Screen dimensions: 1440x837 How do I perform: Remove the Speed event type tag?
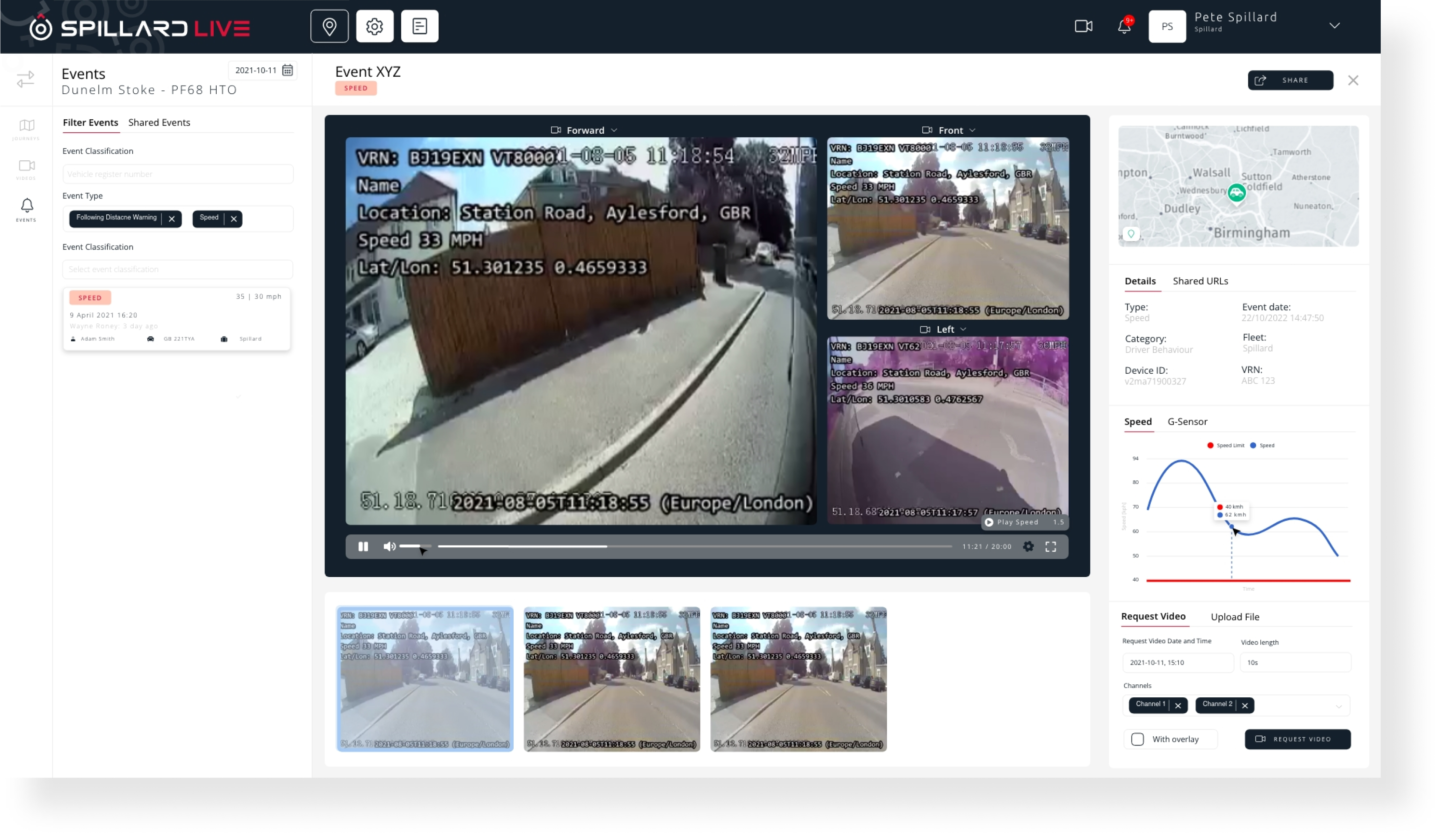coord(234,219)
